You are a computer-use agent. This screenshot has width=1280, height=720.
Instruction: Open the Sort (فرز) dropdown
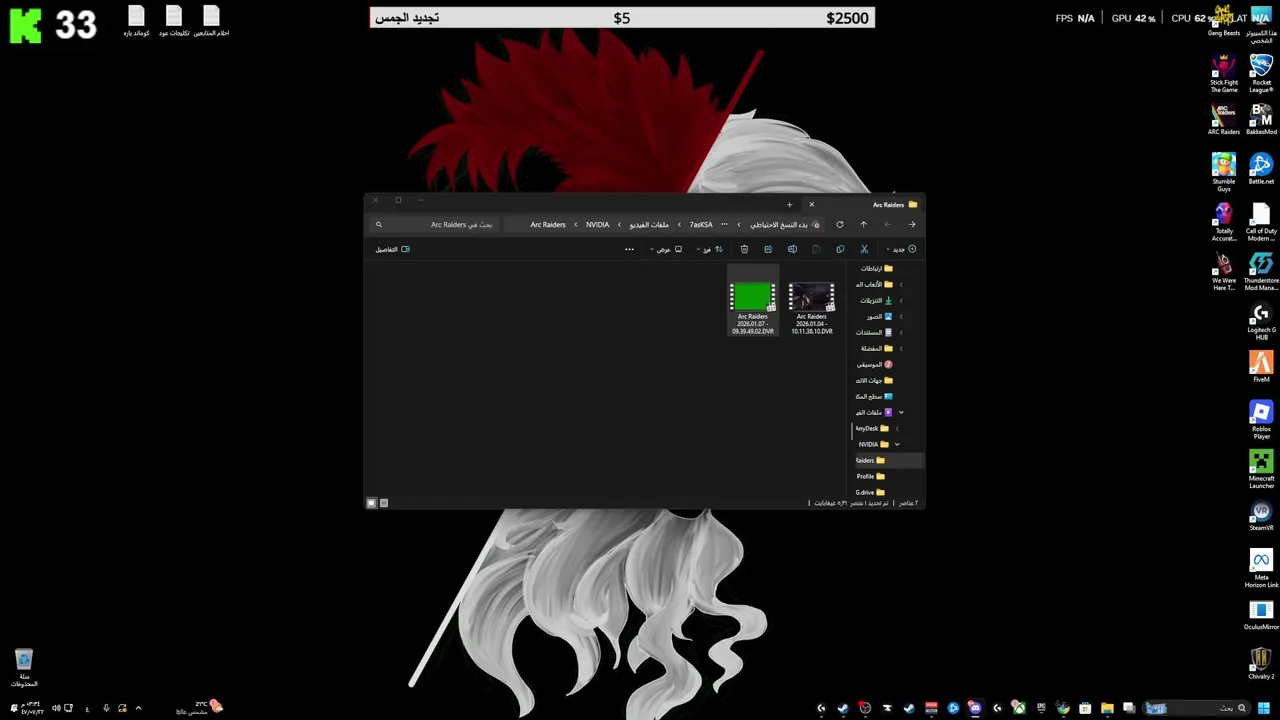[711, 249]
